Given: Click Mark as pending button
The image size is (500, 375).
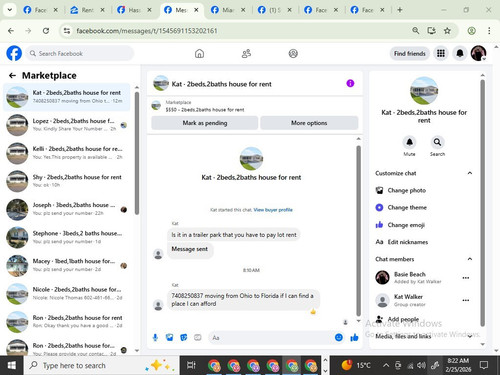Looking at the screenshot, I should click(205, 123).
